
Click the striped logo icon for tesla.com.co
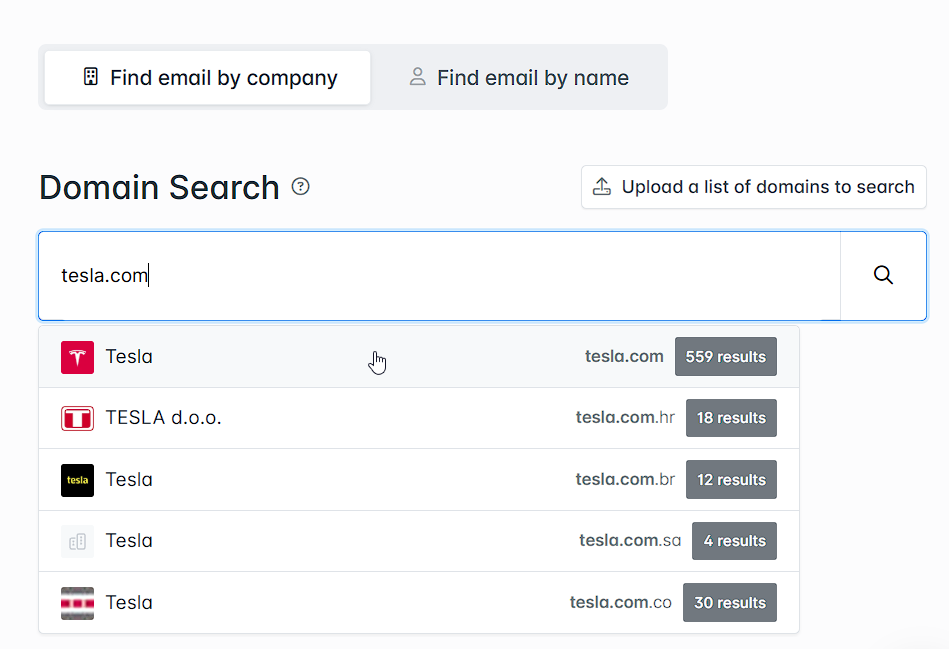77,603
